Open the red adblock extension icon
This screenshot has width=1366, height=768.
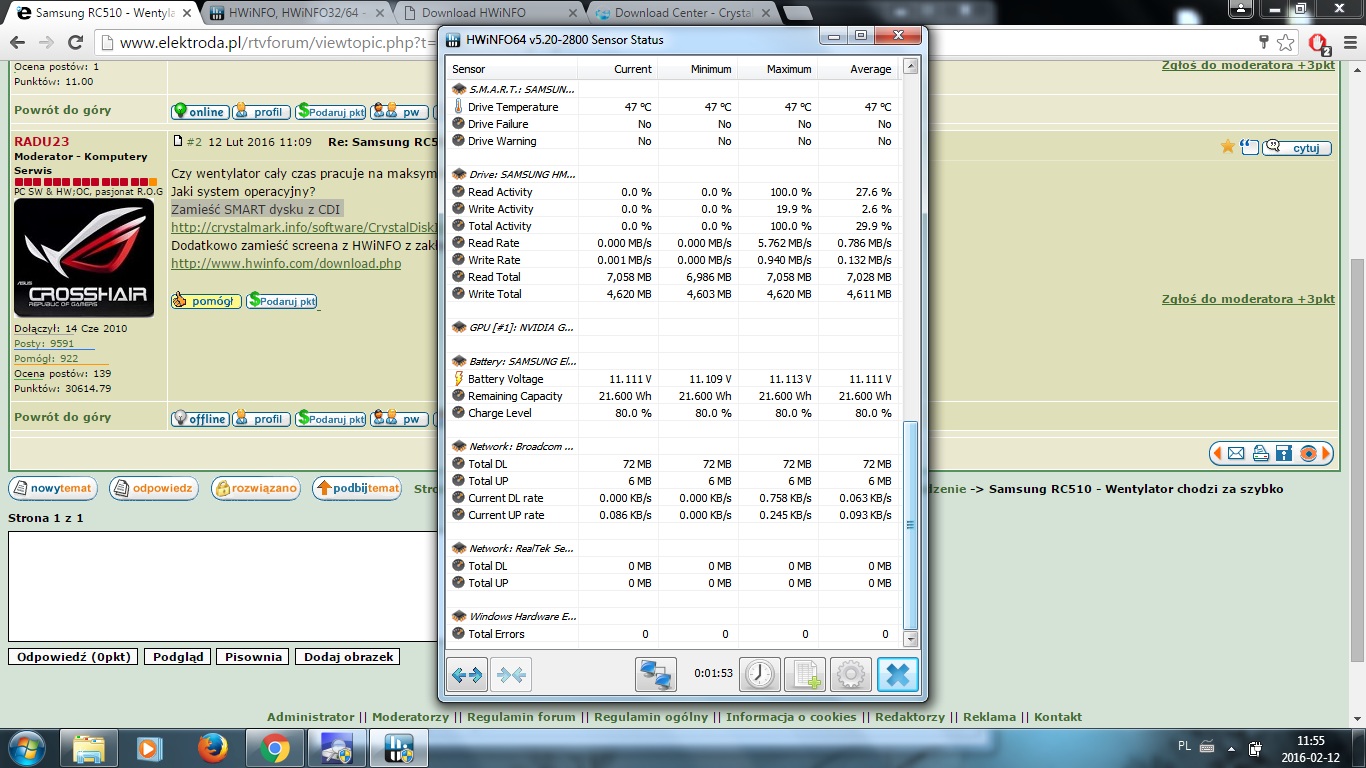(1318, 44)
